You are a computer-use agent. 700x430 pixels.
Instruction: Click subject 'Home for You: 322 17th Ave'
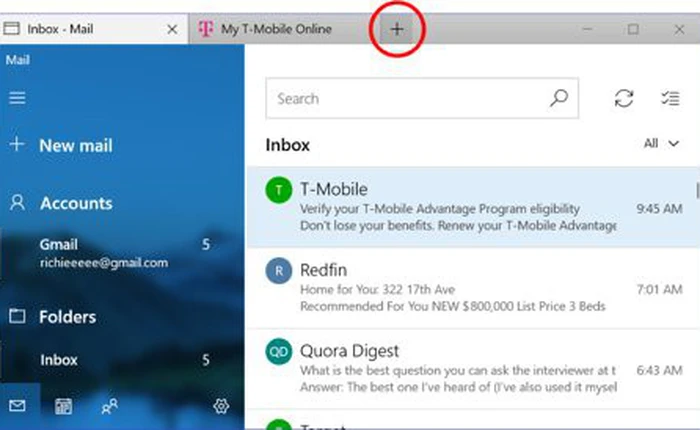(377, 289)
